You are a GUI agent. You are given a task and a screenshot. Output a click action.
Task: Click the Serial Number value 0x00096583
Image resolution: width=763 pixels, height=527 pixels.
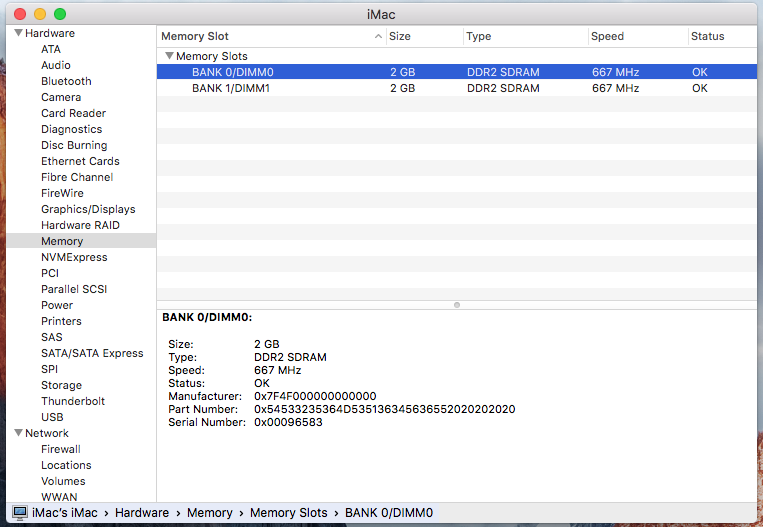[288, 422]
